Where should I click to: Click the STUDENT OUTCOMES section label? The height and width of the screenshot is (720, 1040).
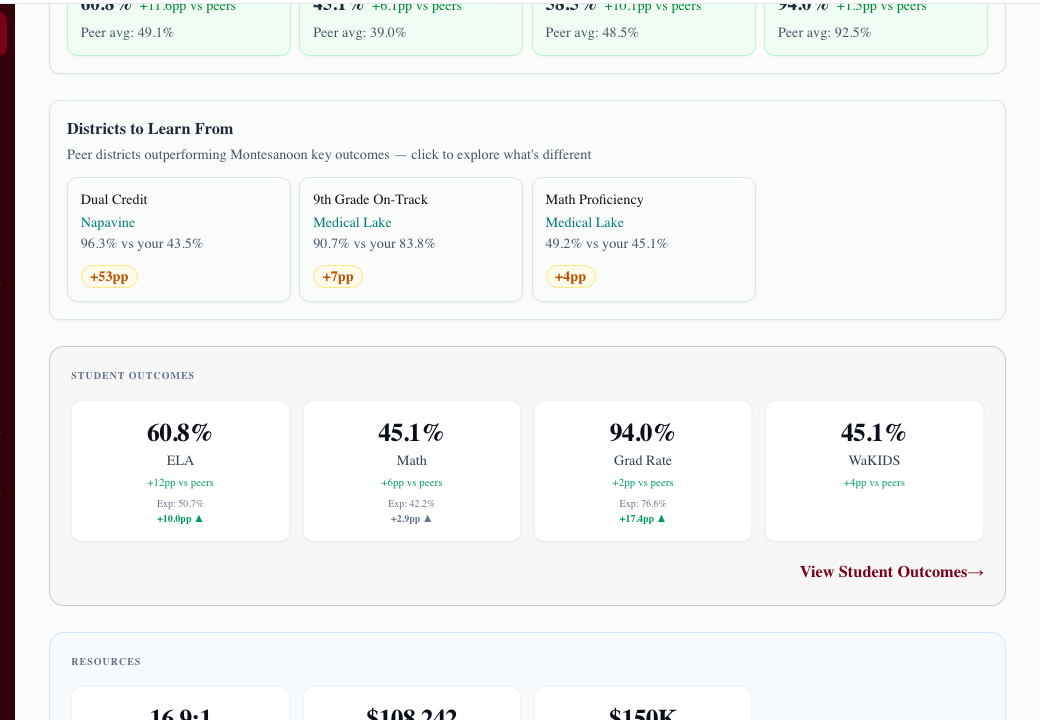tap(133, 375)
